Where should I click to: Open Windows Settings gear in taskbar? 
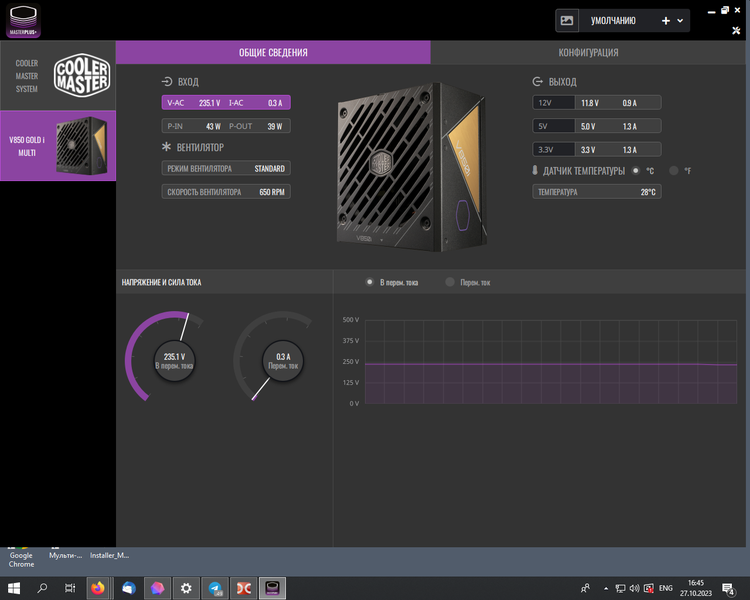[186, 588]
